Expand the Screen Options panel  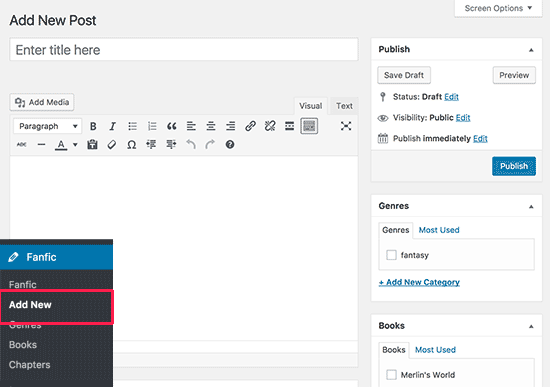click(x=498, y=8)
